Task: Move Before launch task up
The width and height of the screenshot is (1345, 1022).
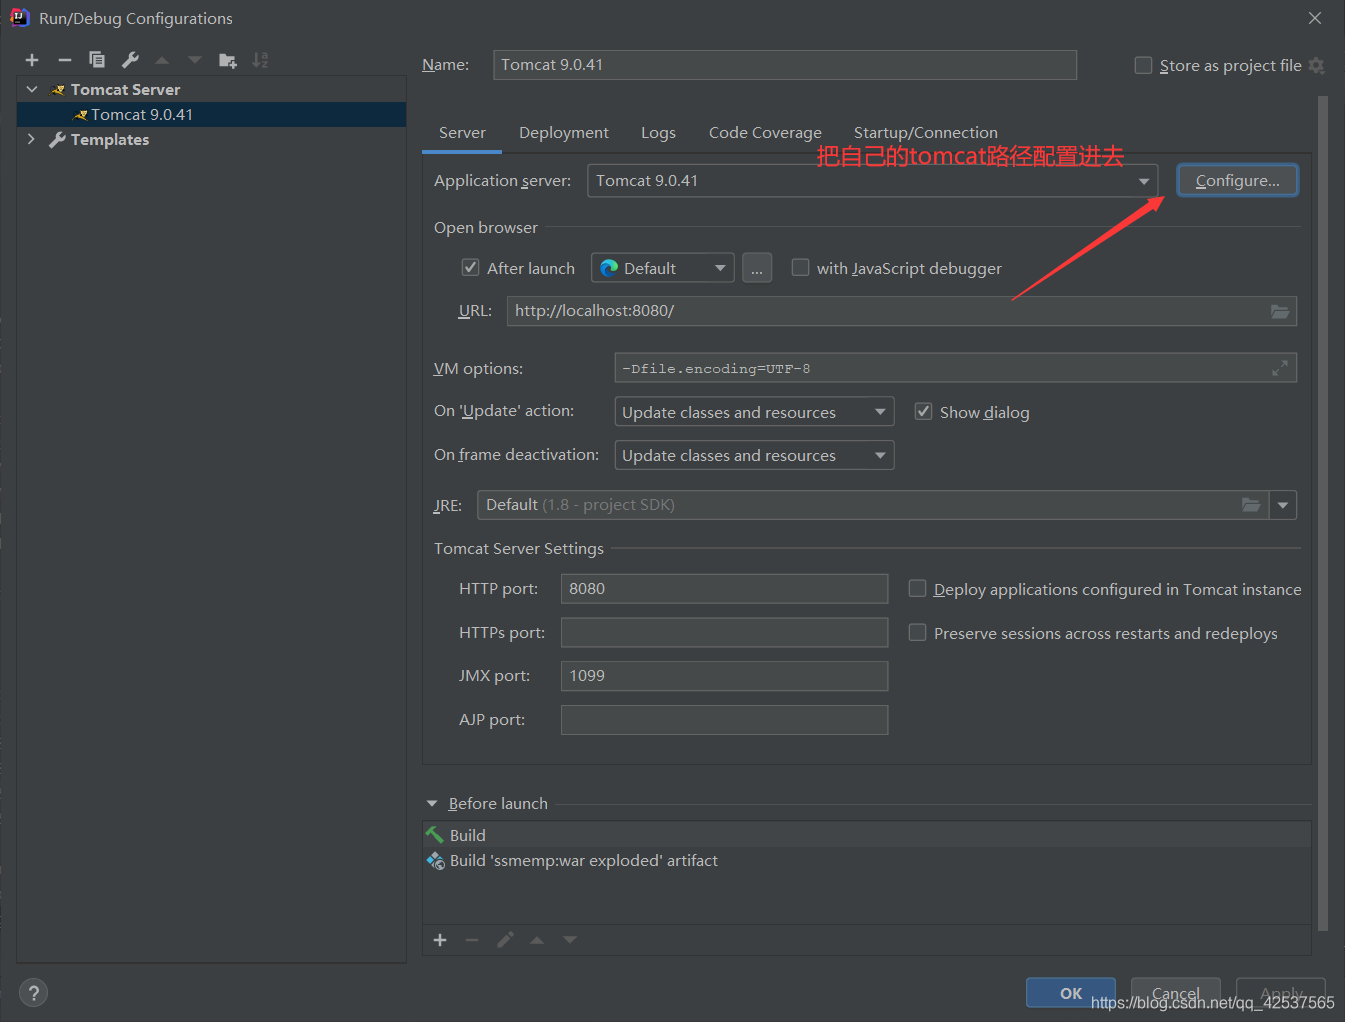Action: pos(537,940)
